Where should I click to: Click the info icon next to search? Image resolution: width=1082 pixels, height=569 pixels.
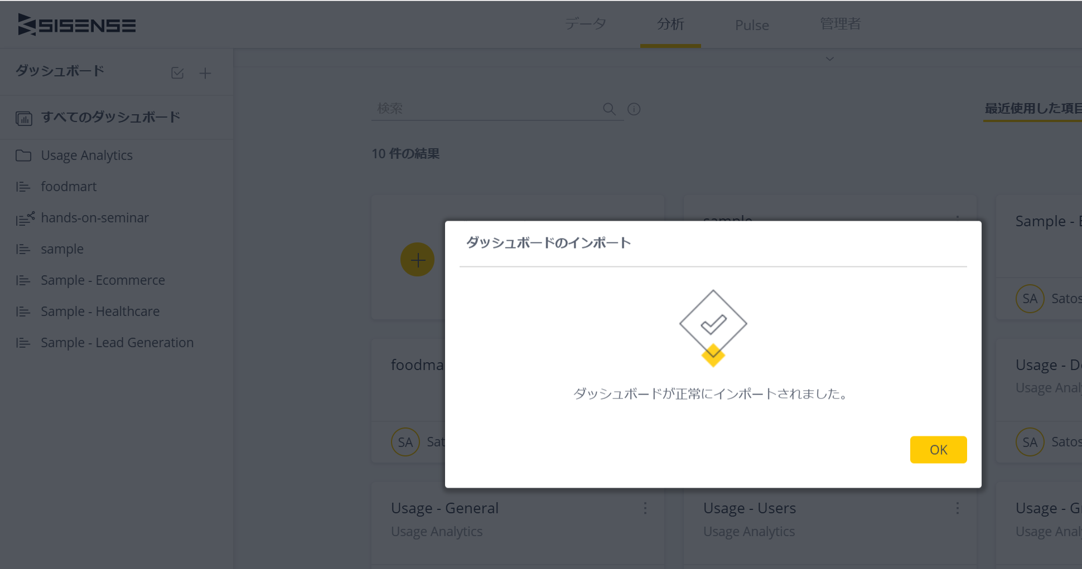(633, 109)
